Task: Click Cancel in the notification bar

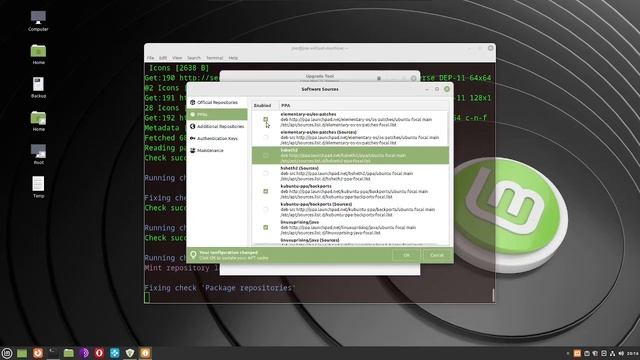Action: click(x=436, y=255)
